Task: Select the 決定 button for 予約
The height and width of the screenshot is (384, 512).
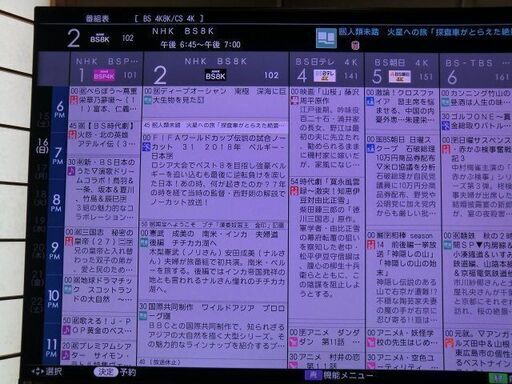Action: pyautogui.click(x=105, y=372)
